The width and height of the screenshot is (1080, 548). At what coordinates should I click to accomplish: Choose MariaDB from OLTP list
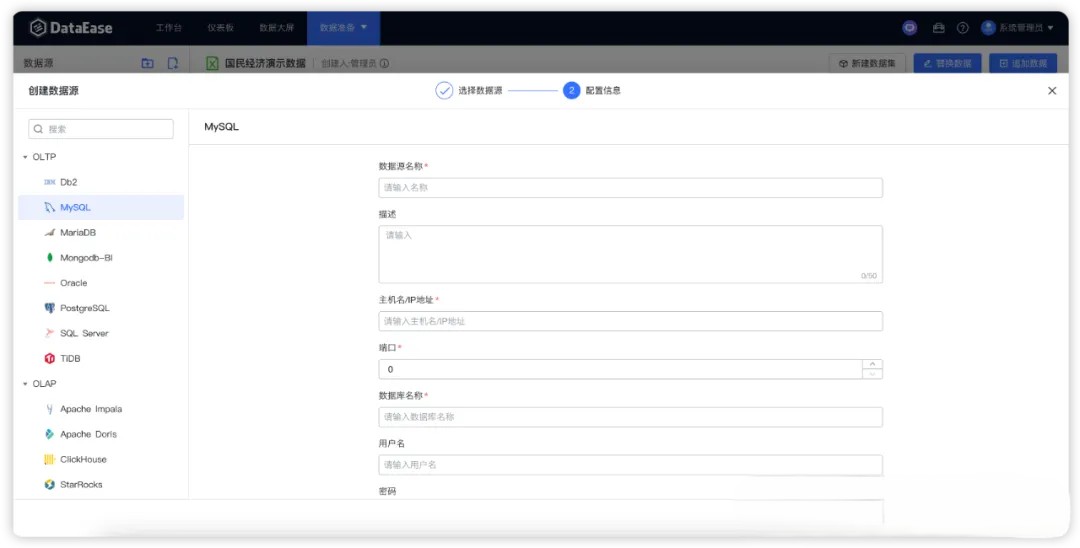tap(77, 232)
